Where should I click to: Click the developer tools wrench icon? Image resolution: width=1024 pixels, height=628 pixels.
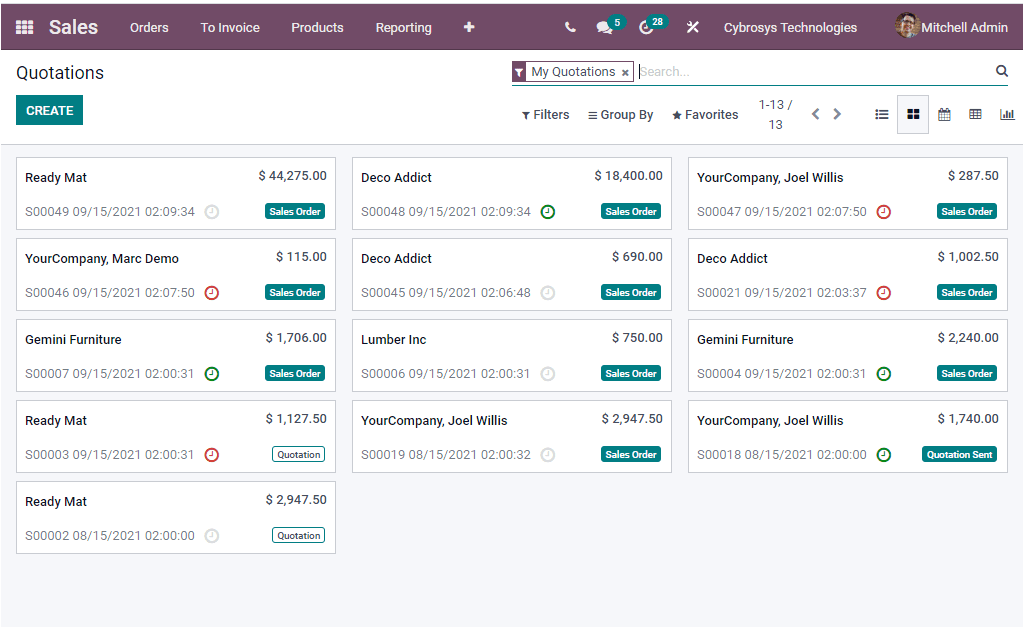pos(693,27)
